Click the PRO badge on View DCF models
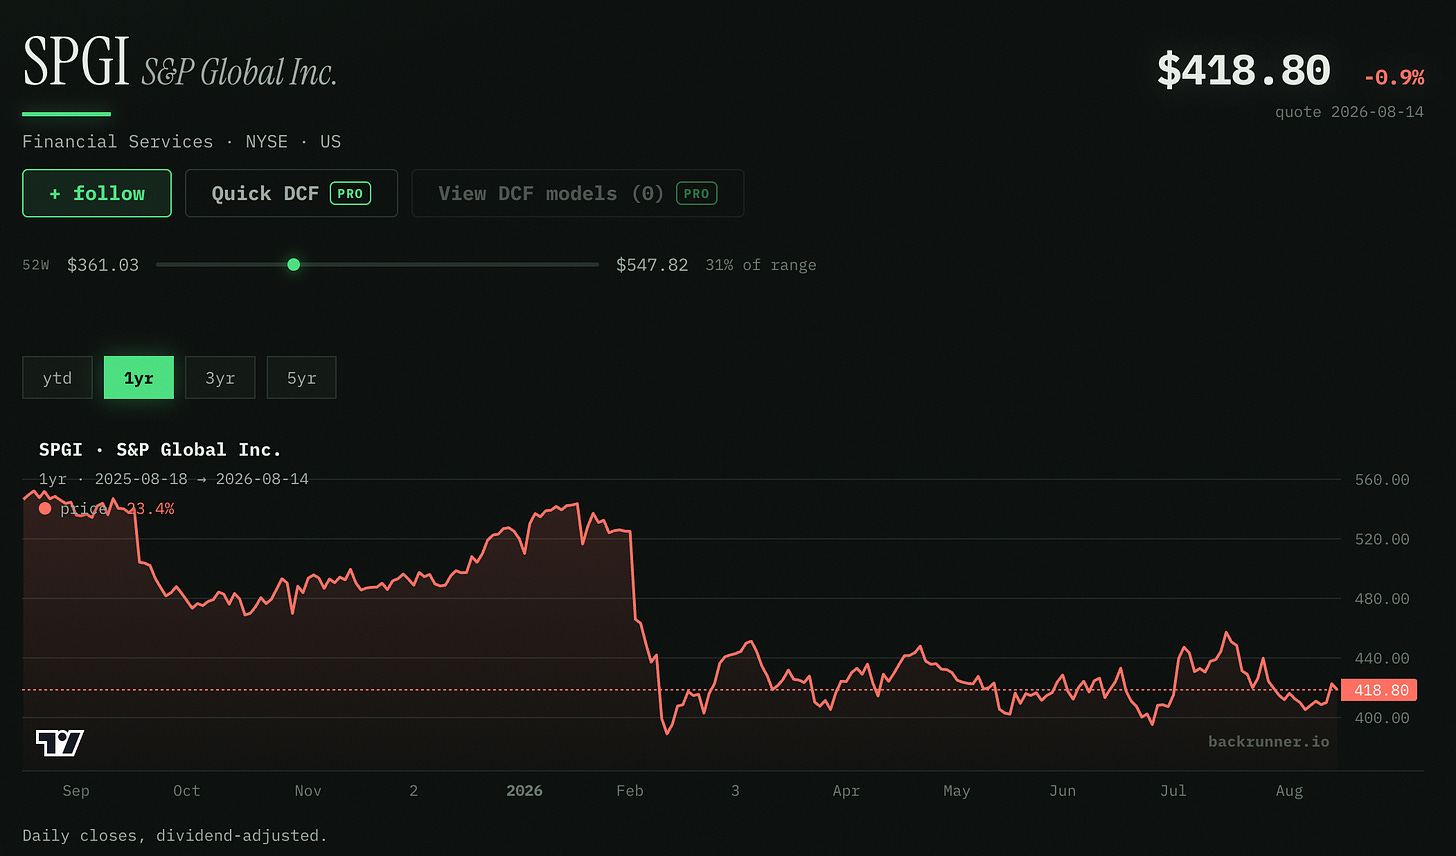Viewport: 1456px width, 856px height. click(697, 193)
